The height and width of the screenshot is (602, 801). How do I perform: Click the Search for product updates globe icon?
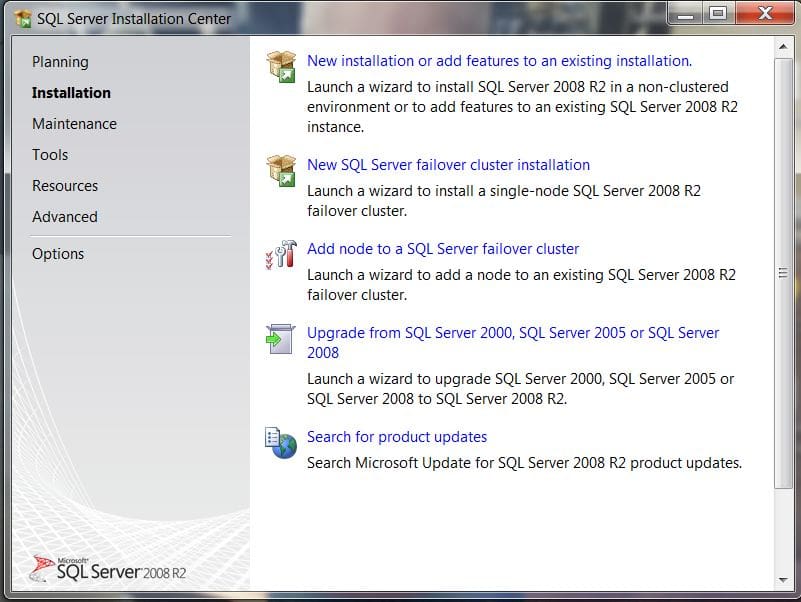pyautogui.click(x=281, y=443)
